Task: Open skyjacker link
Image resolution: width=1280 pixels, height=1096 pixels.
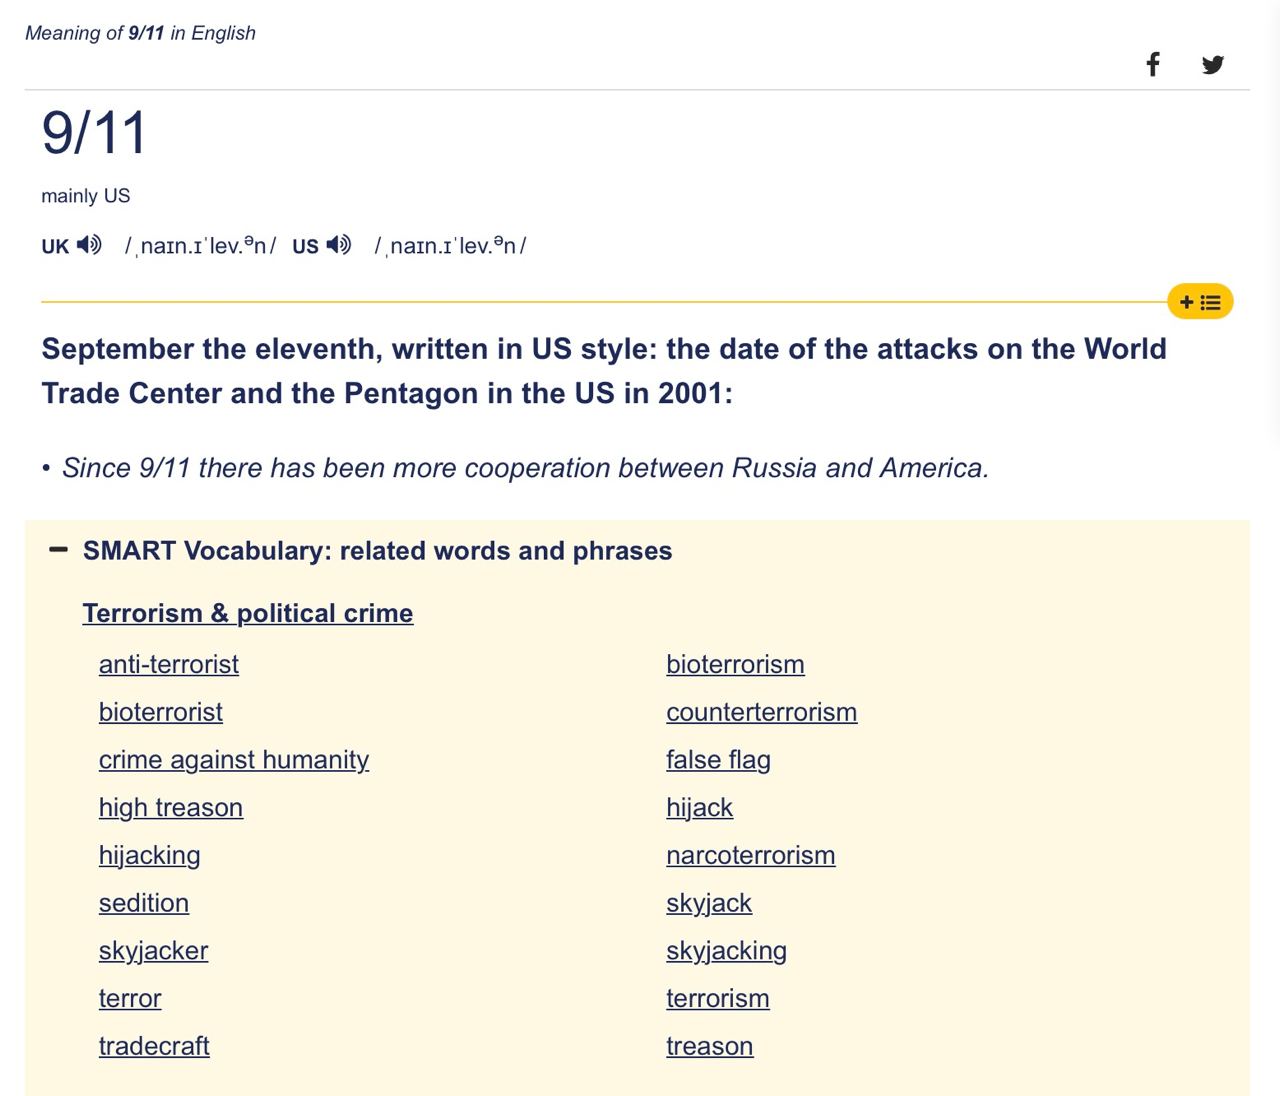Action: click(154, 951)
